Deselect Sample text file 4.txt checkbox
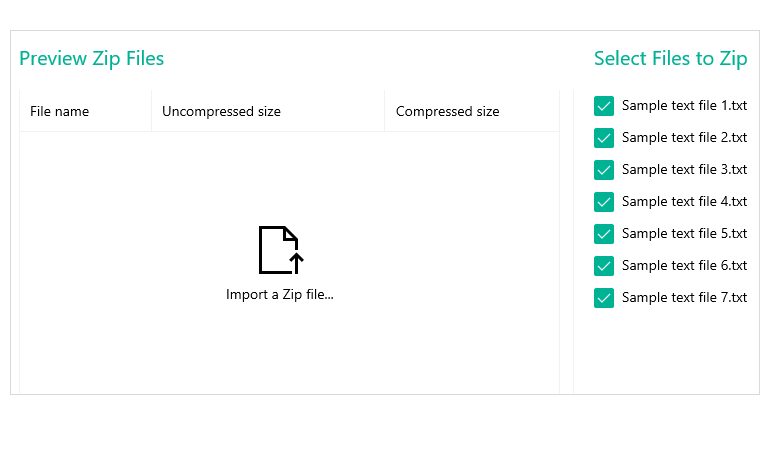The width and height of the screenshot is (770, 455). 604,202
